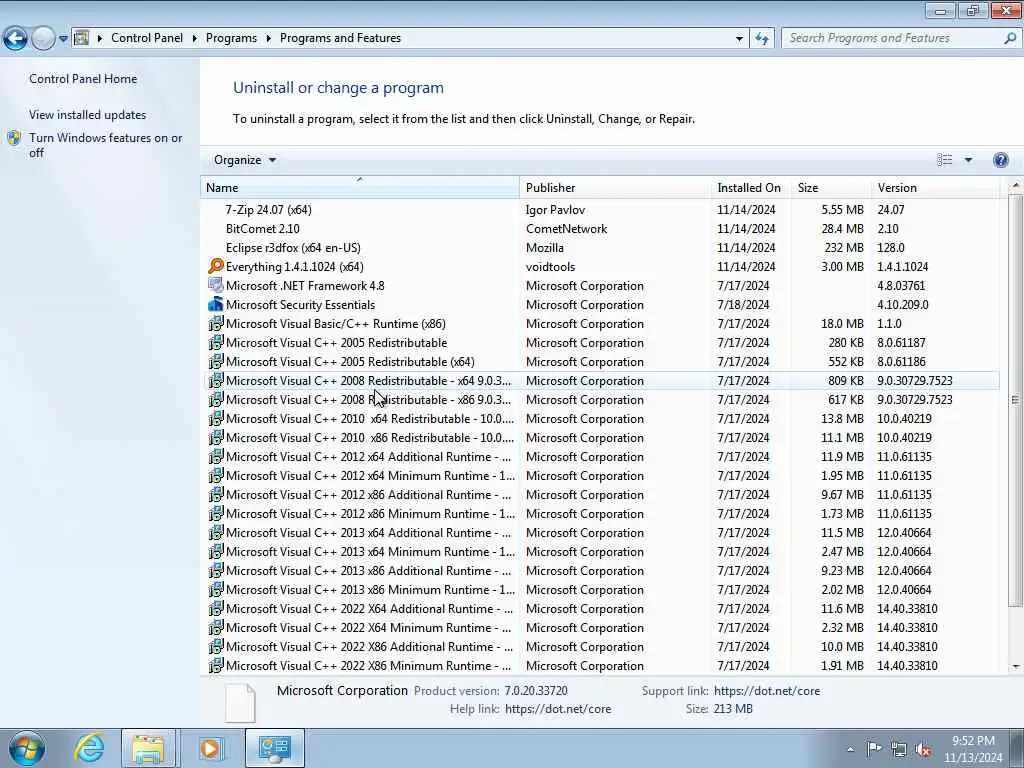Sort by the Publisher column header

click(615, 188)
